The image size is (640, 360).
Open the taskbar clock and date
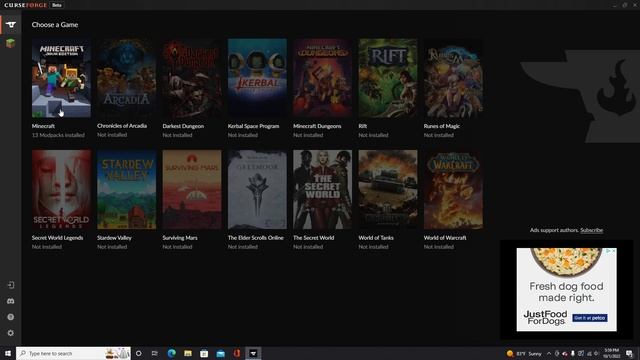[x=611, y=353]
